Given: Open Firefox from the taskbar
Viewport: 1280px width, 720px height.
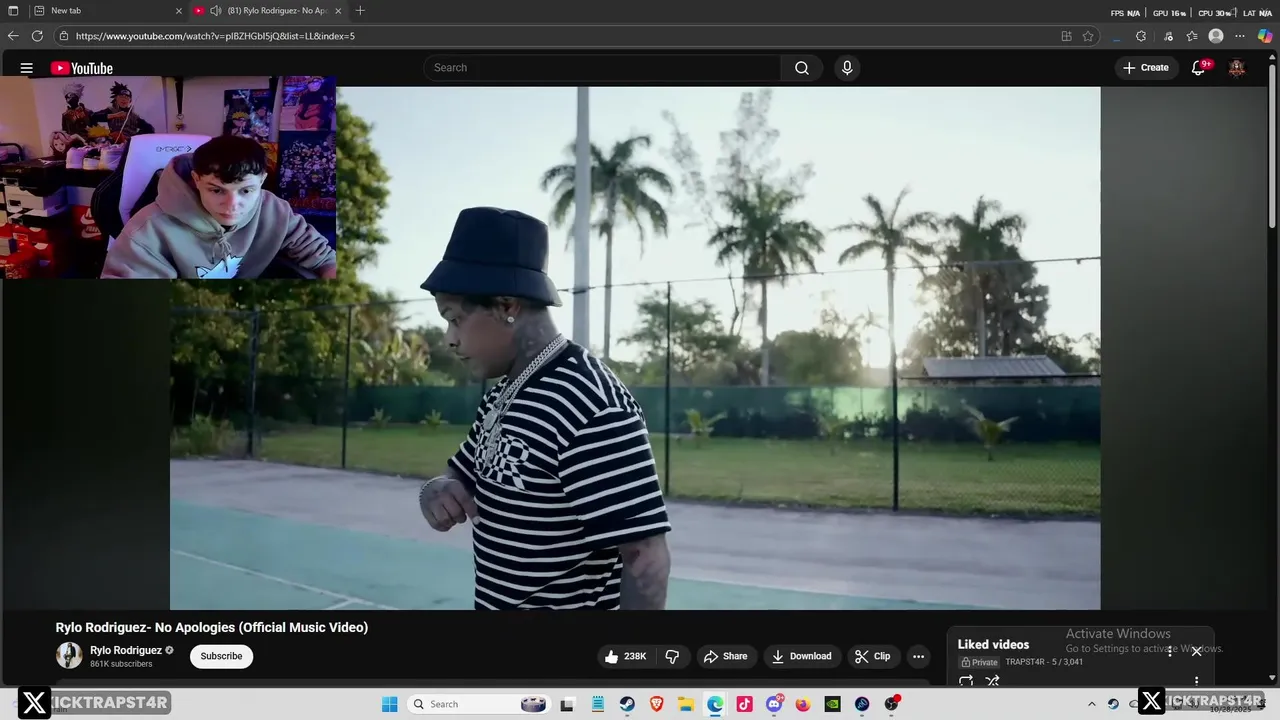Looking at the screenshot, I should (x=803, y=704).
